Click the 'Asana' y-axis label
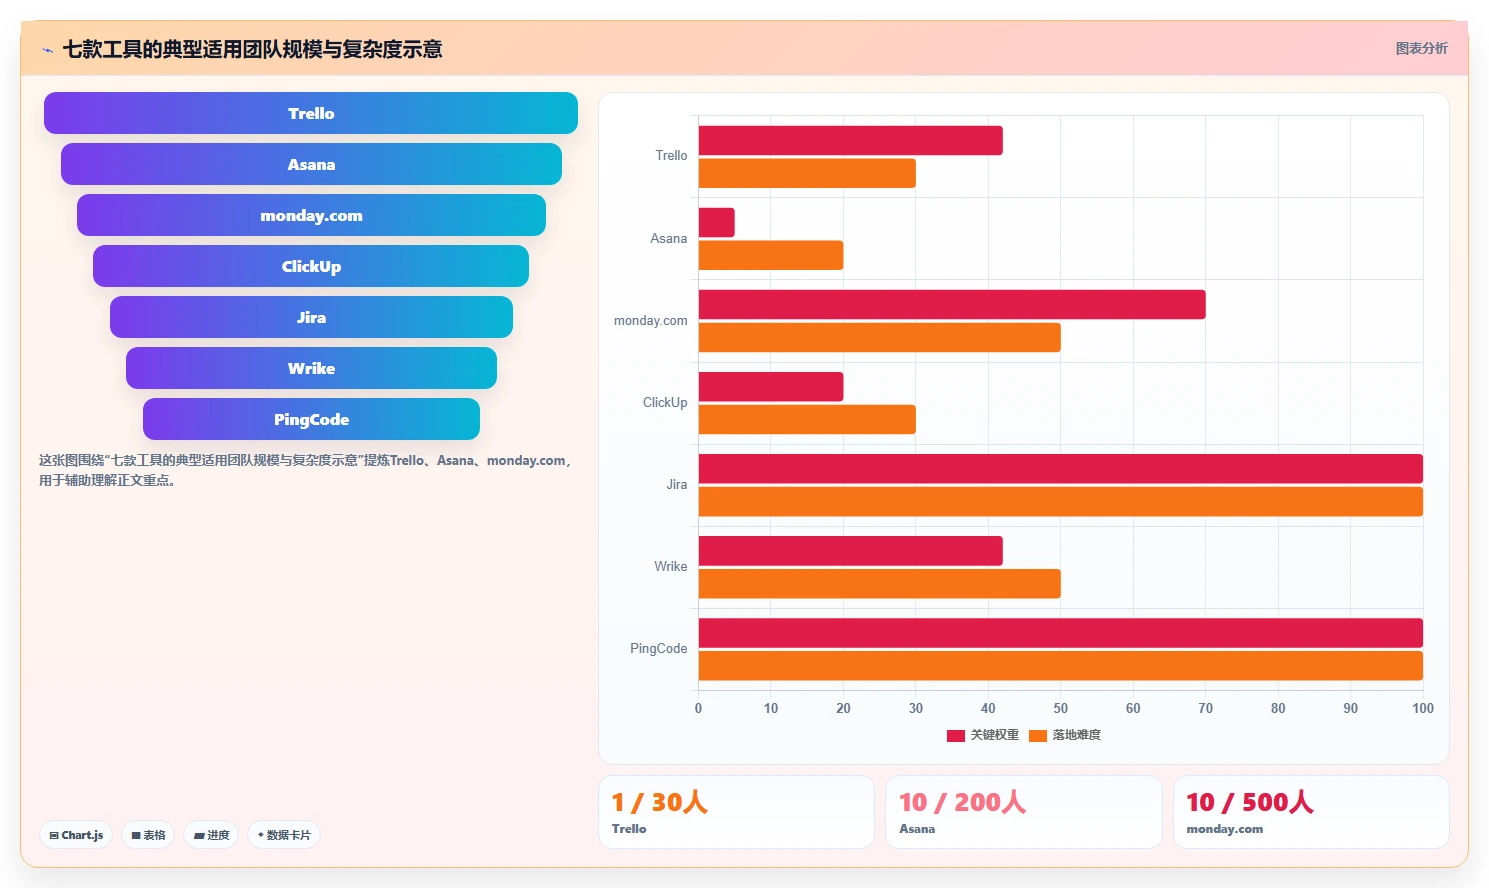The image size is (1489, 888). click(668, 239)
